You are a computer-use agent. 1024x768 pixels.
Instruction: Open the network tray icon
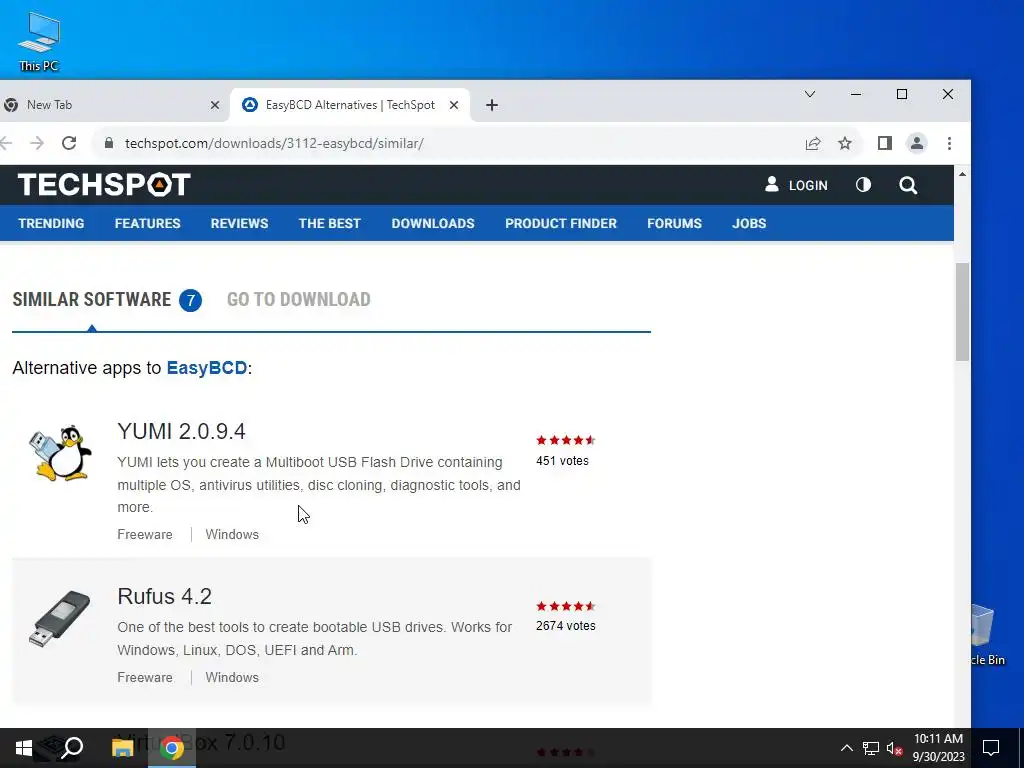(x=871, y=748)
